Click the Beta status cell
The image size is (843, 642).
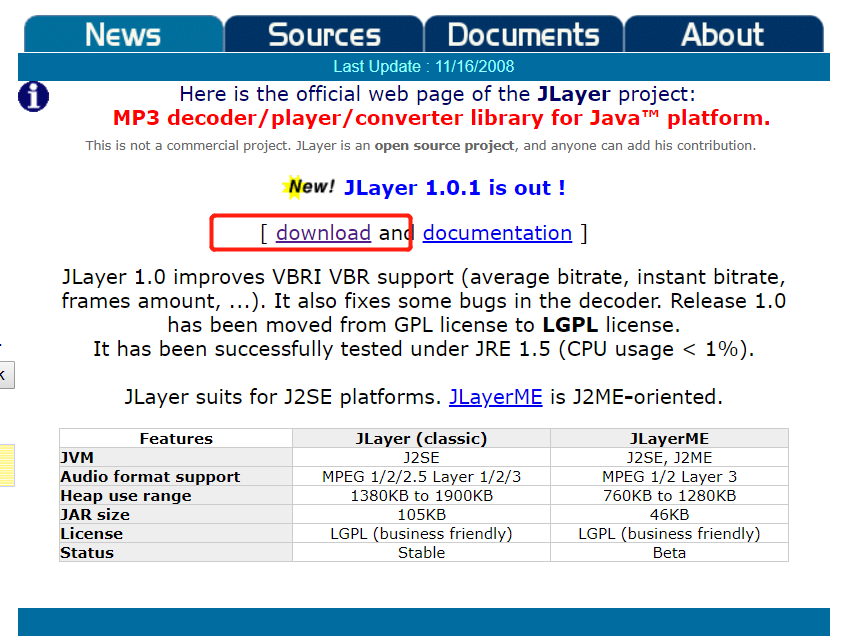pos(669,552)
